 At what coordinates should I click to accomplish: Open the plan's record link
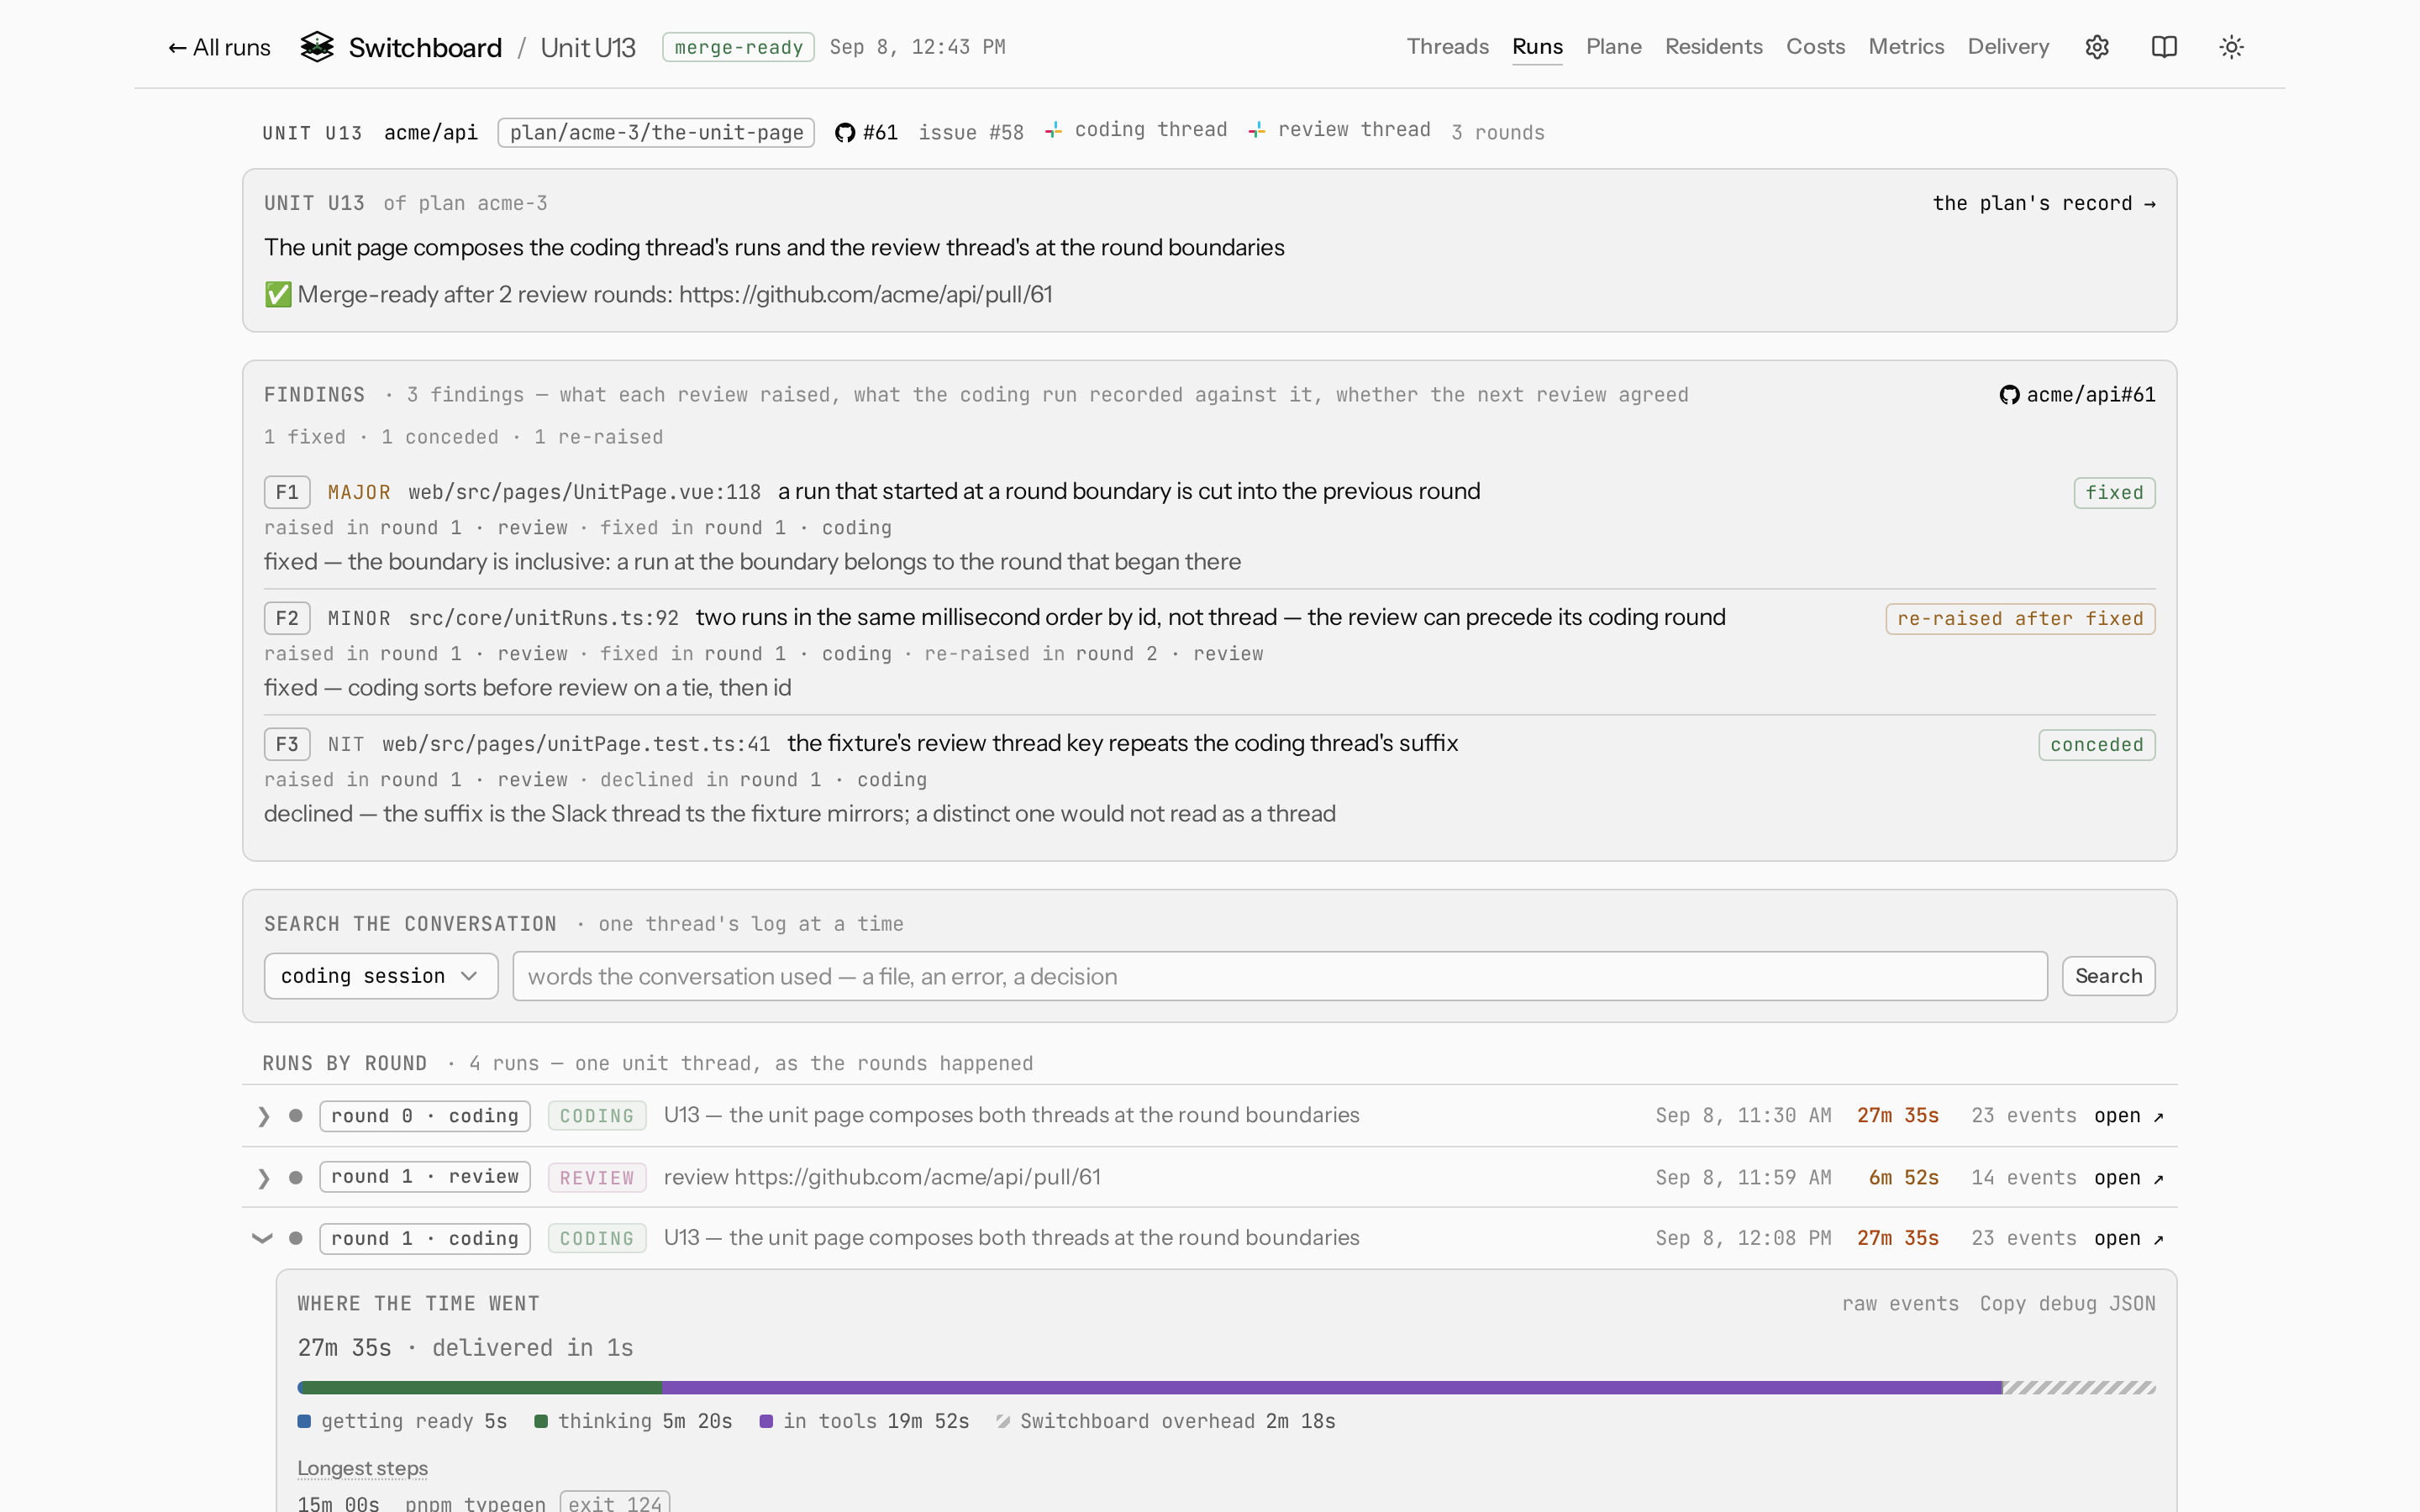[2043, 204]
